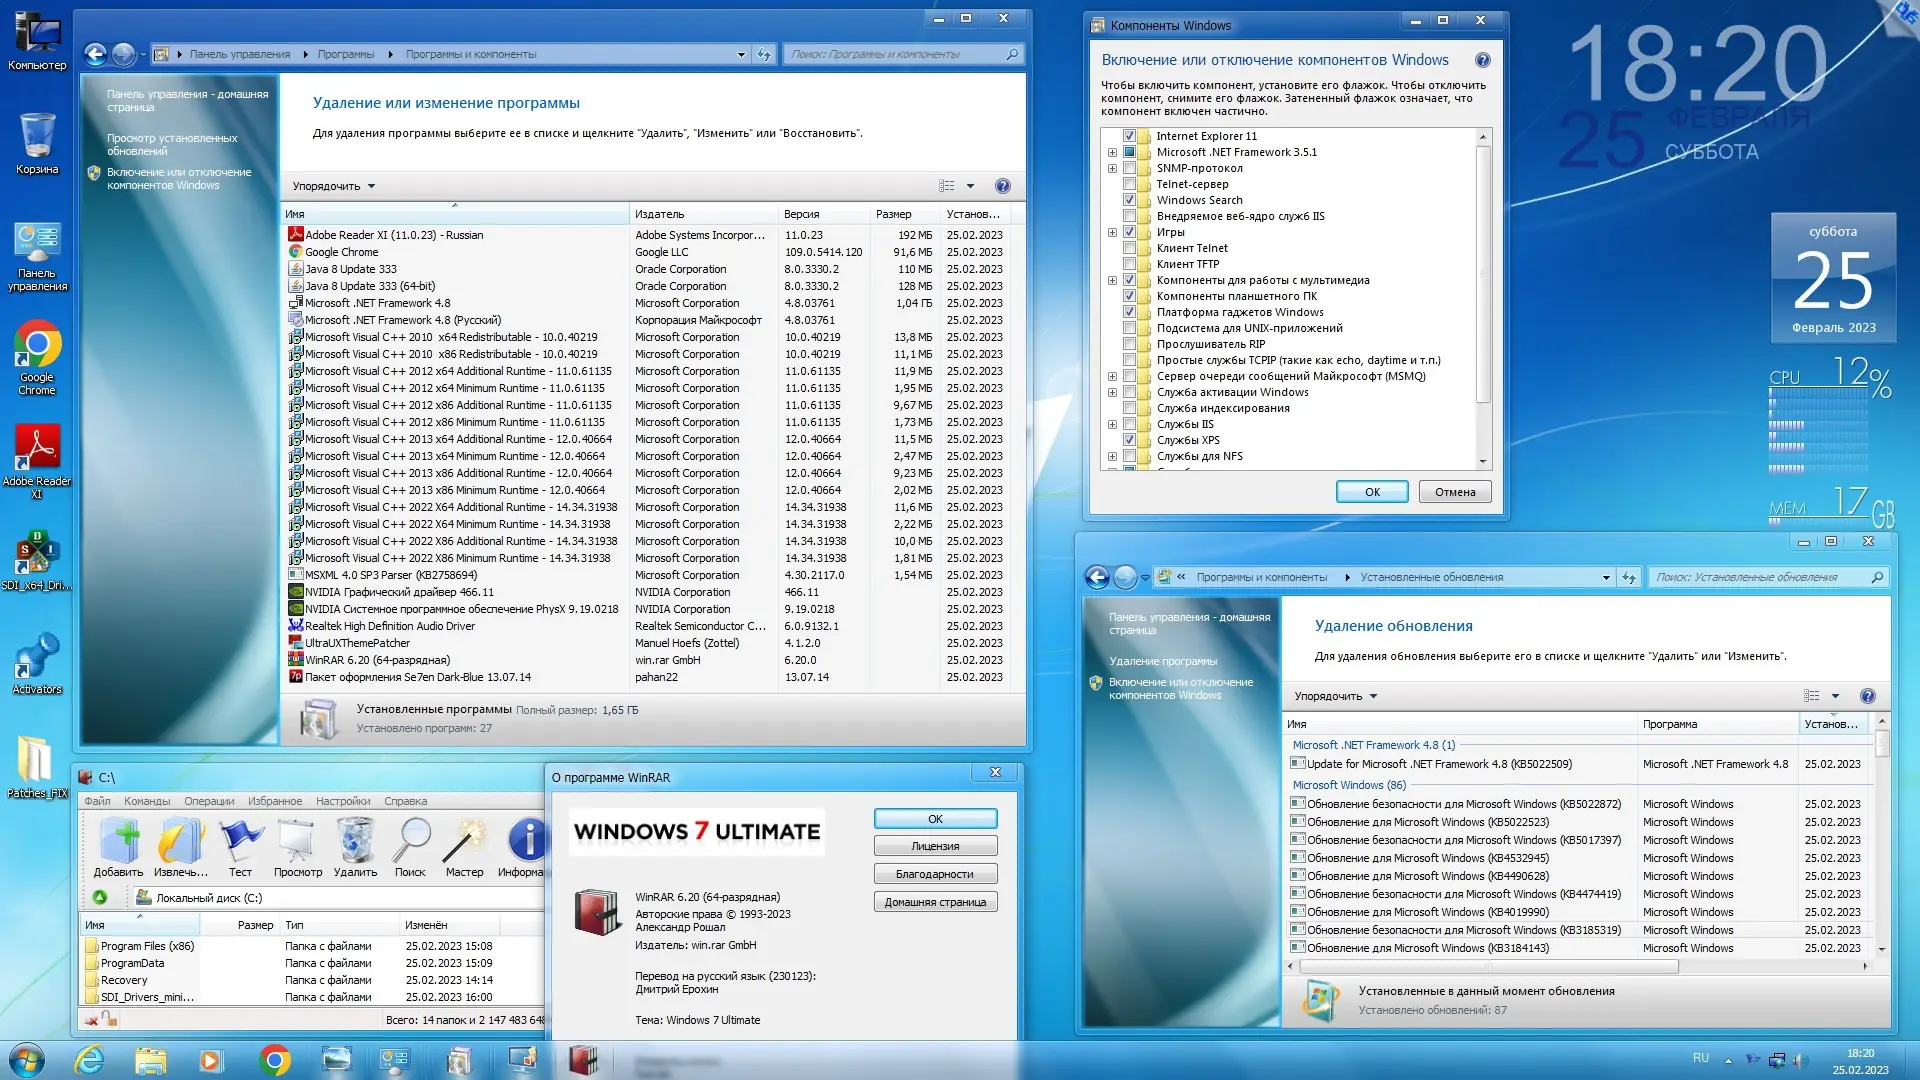Uncheck Internet Explorer 11 component checkbox
Screen dimensions: 1920x1080
pyautogui.click(x=1129, y=136)
